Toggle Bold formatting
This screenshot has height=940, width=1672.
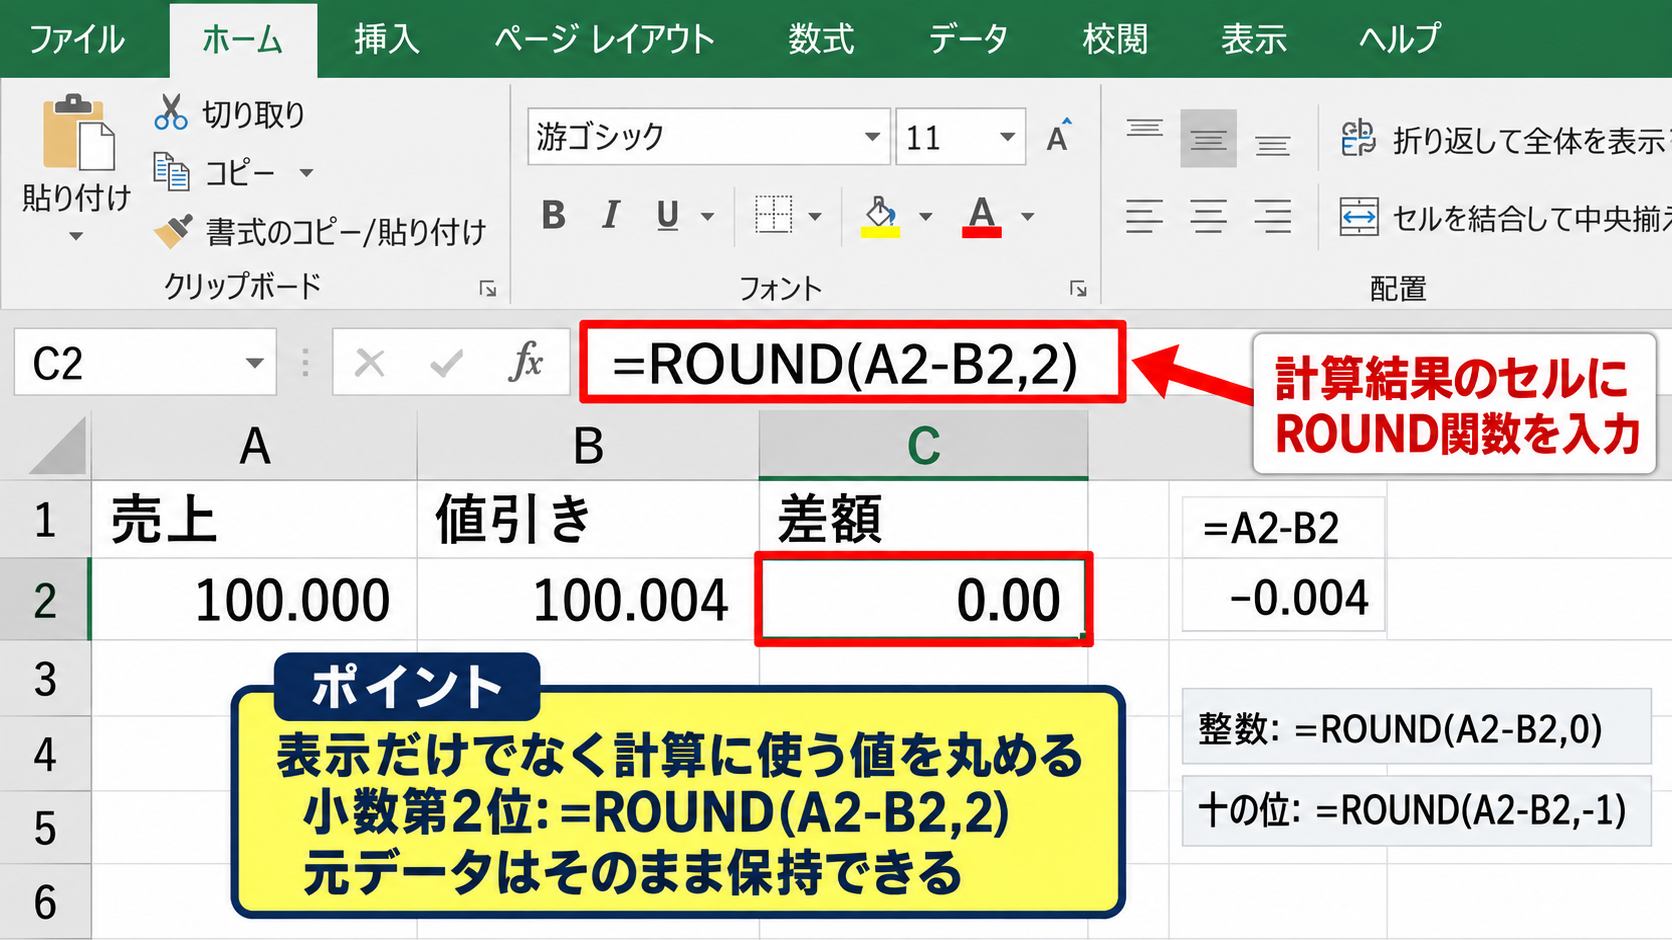click(x=553, y=215)
